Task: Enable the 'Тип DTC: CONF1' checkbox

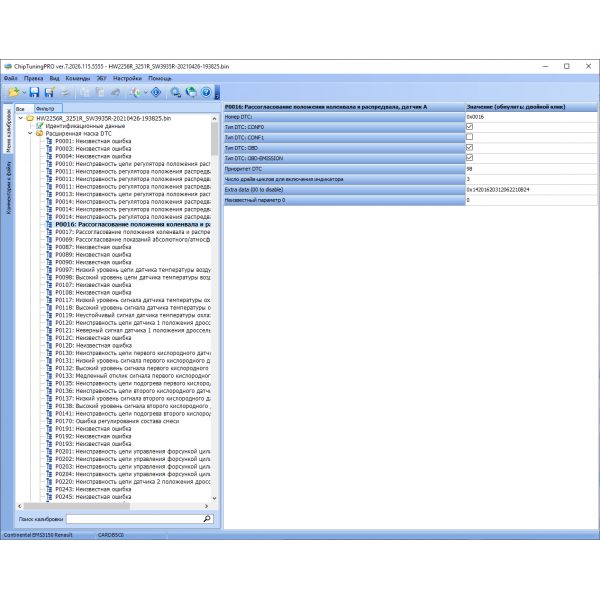Action: tap(469, 137)
